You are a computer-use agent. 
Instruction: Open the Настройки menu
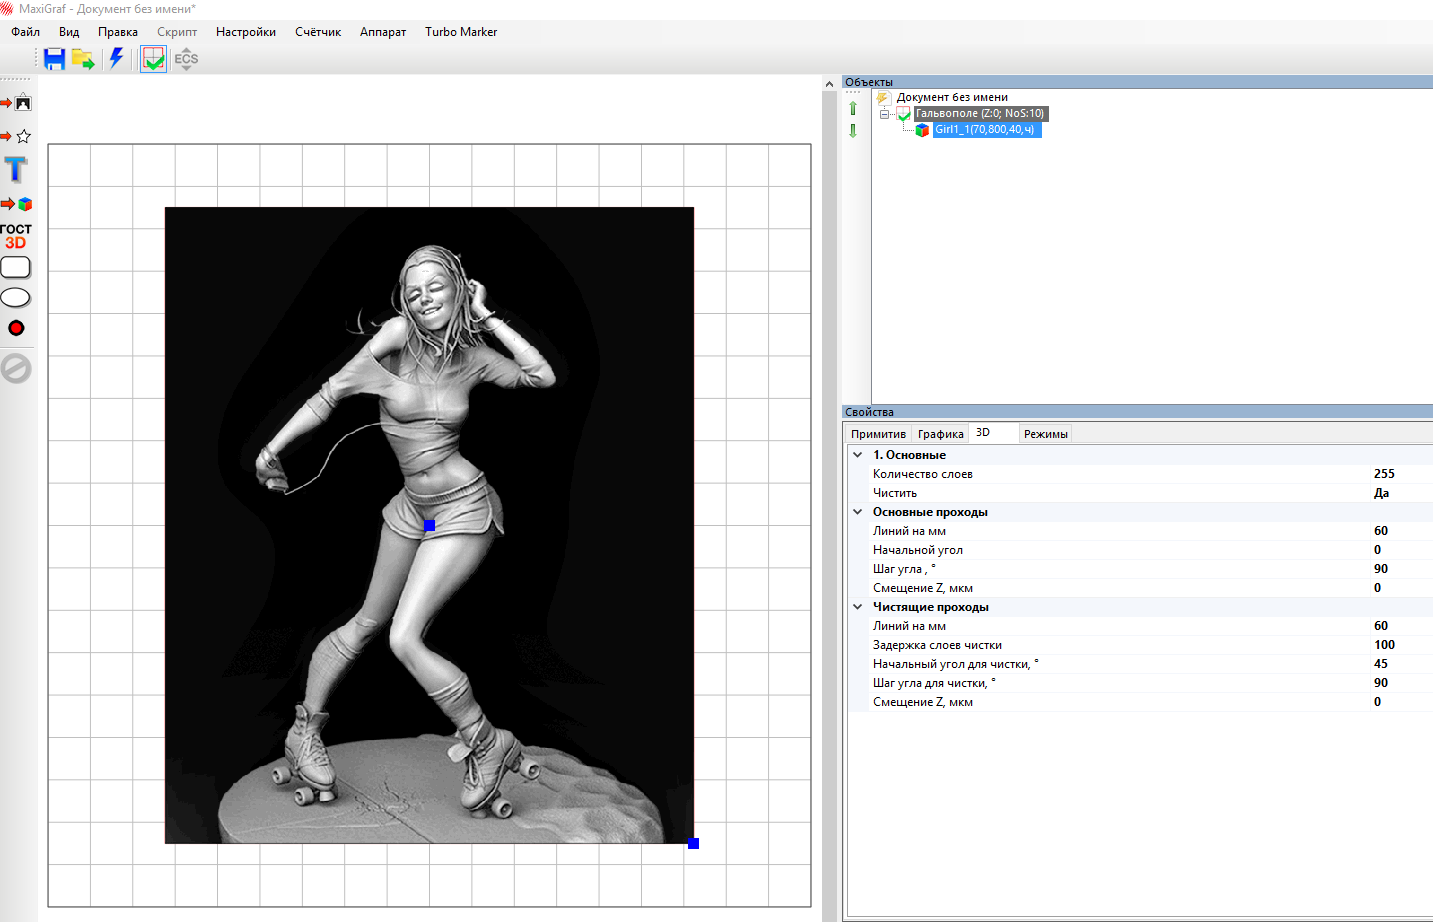click(245, 32)
